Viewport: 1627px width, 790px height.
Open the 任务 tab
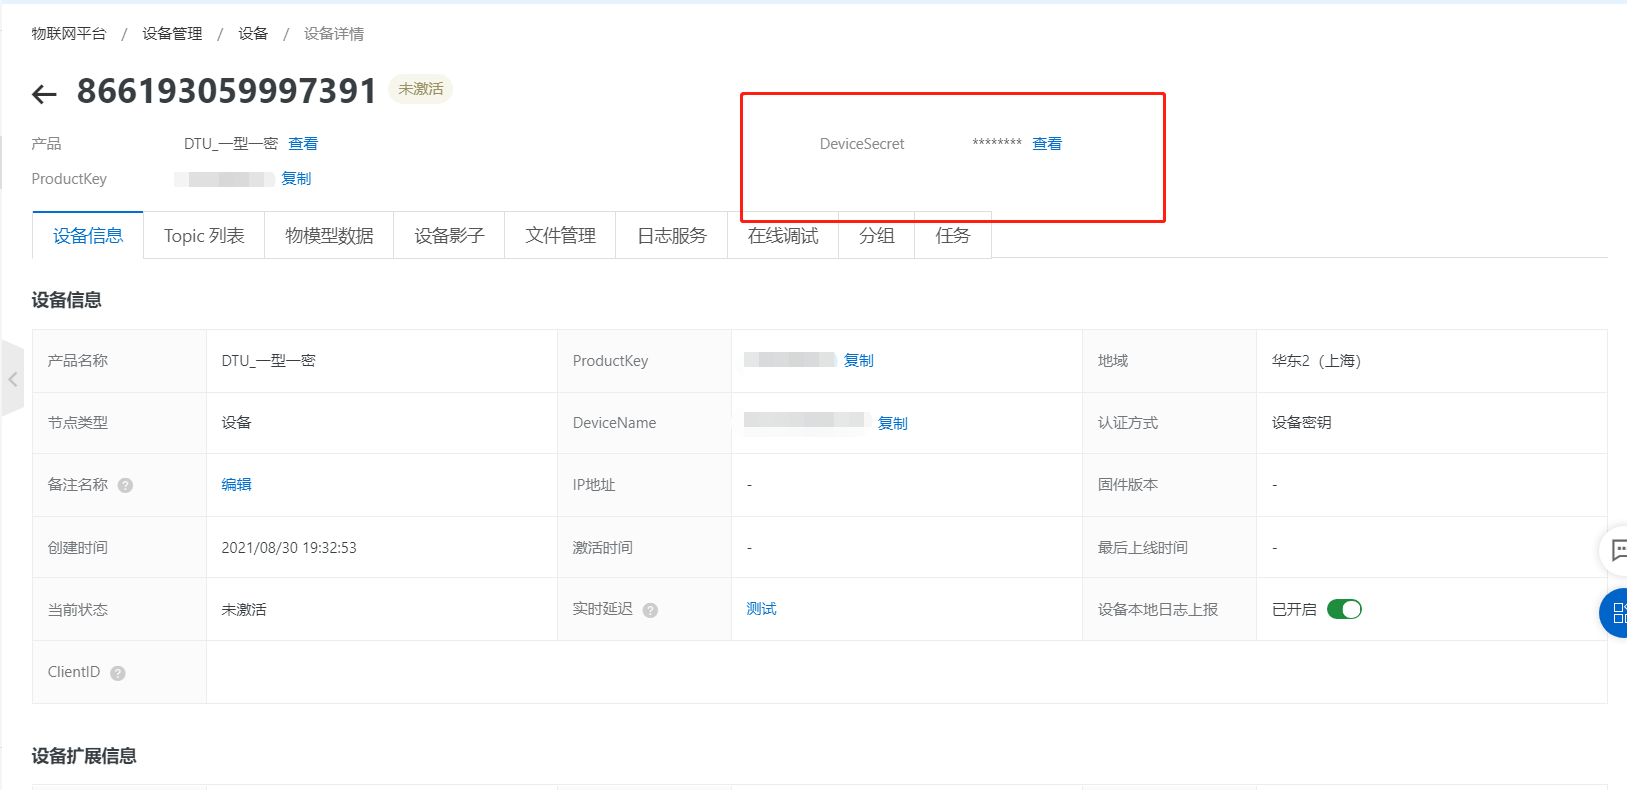click(x=953, y=236)
